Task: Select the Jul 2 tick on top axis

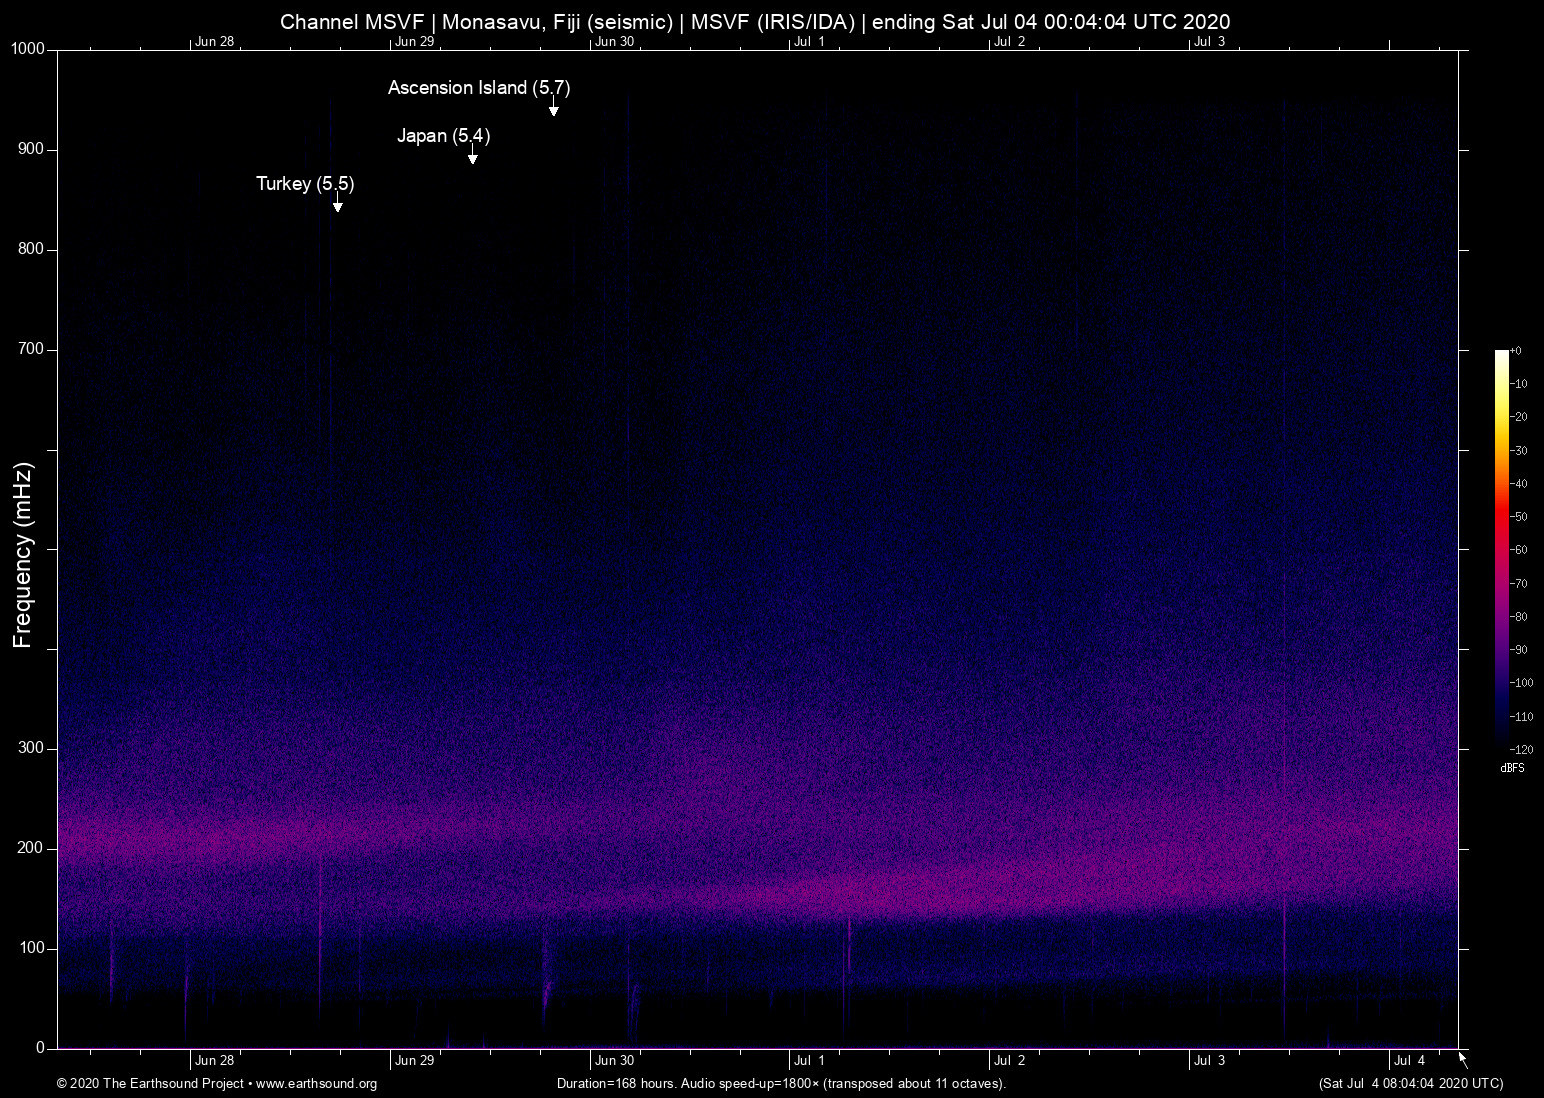Action: [x=1008, y=41]
